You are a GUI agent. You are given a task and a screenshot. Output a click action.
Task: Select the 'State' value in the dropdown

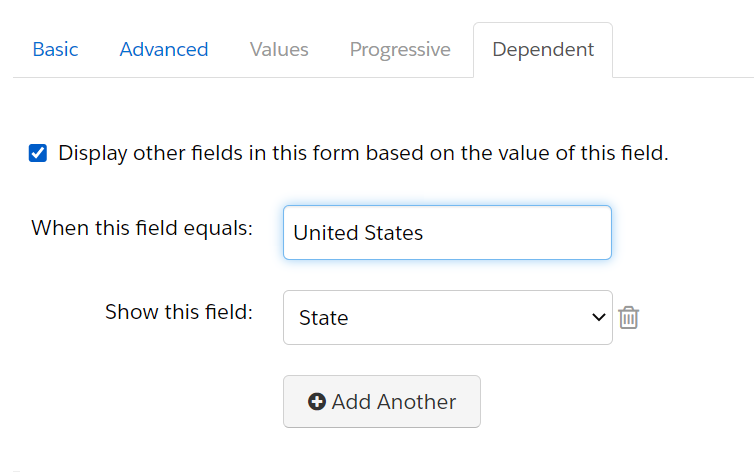click(x=324, y=318)
